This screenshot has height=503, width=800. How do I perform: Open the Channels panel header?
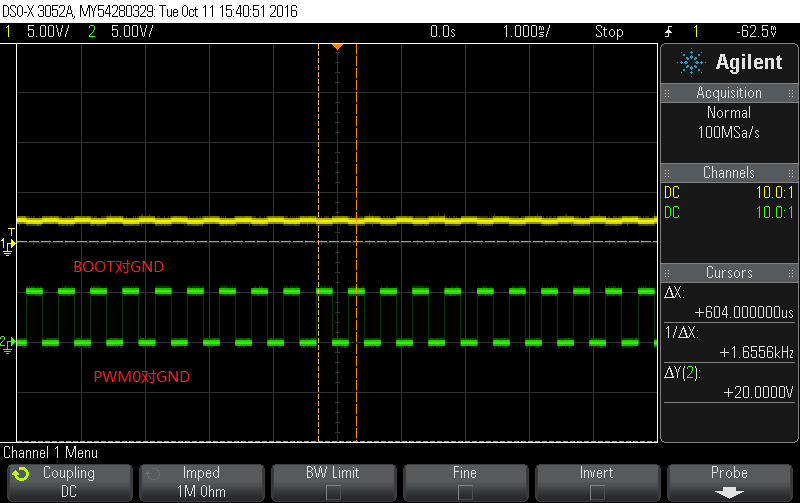pyautogui.click(x=729, y=172)
